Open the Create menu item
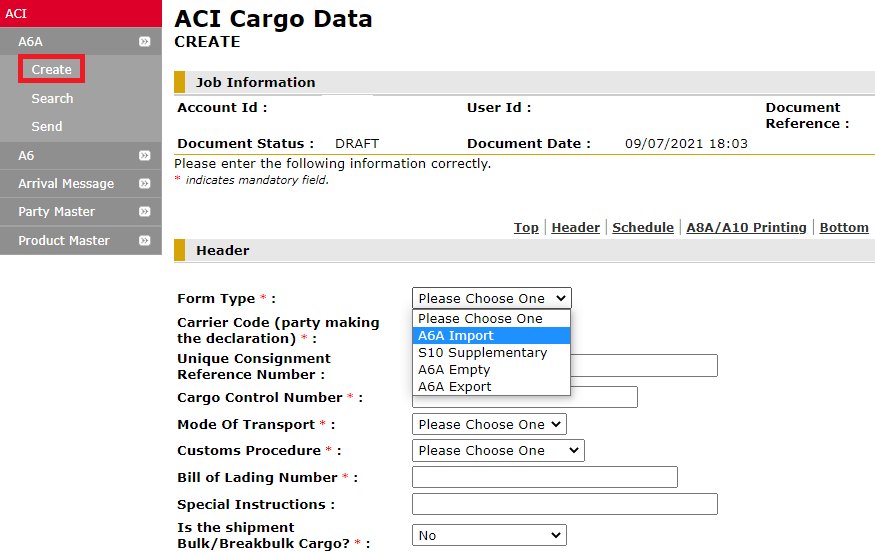This screenshot has height=552, width=875. [x=51, y=70]
